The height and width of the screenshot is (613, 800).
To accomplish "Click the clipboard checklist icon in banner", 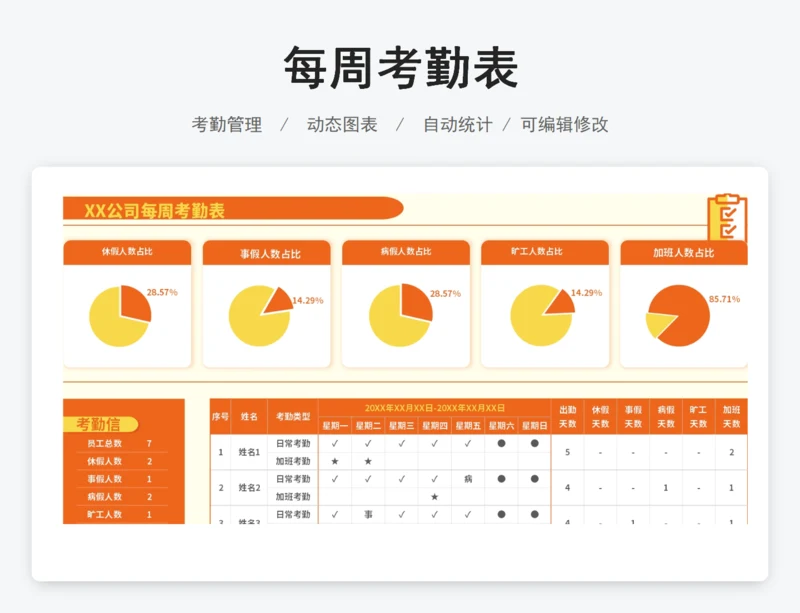I will [728, 217].
